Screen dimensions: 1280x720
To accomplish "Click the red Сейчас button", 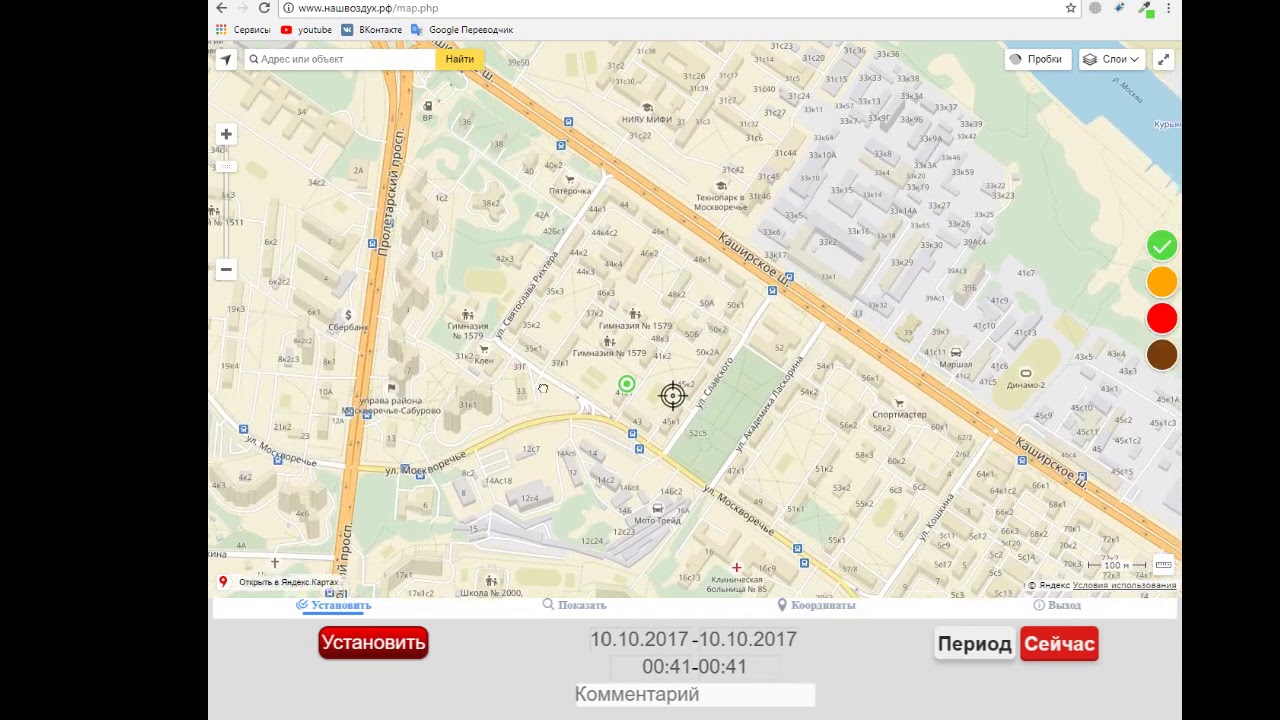I will [x=1059, y=644].
